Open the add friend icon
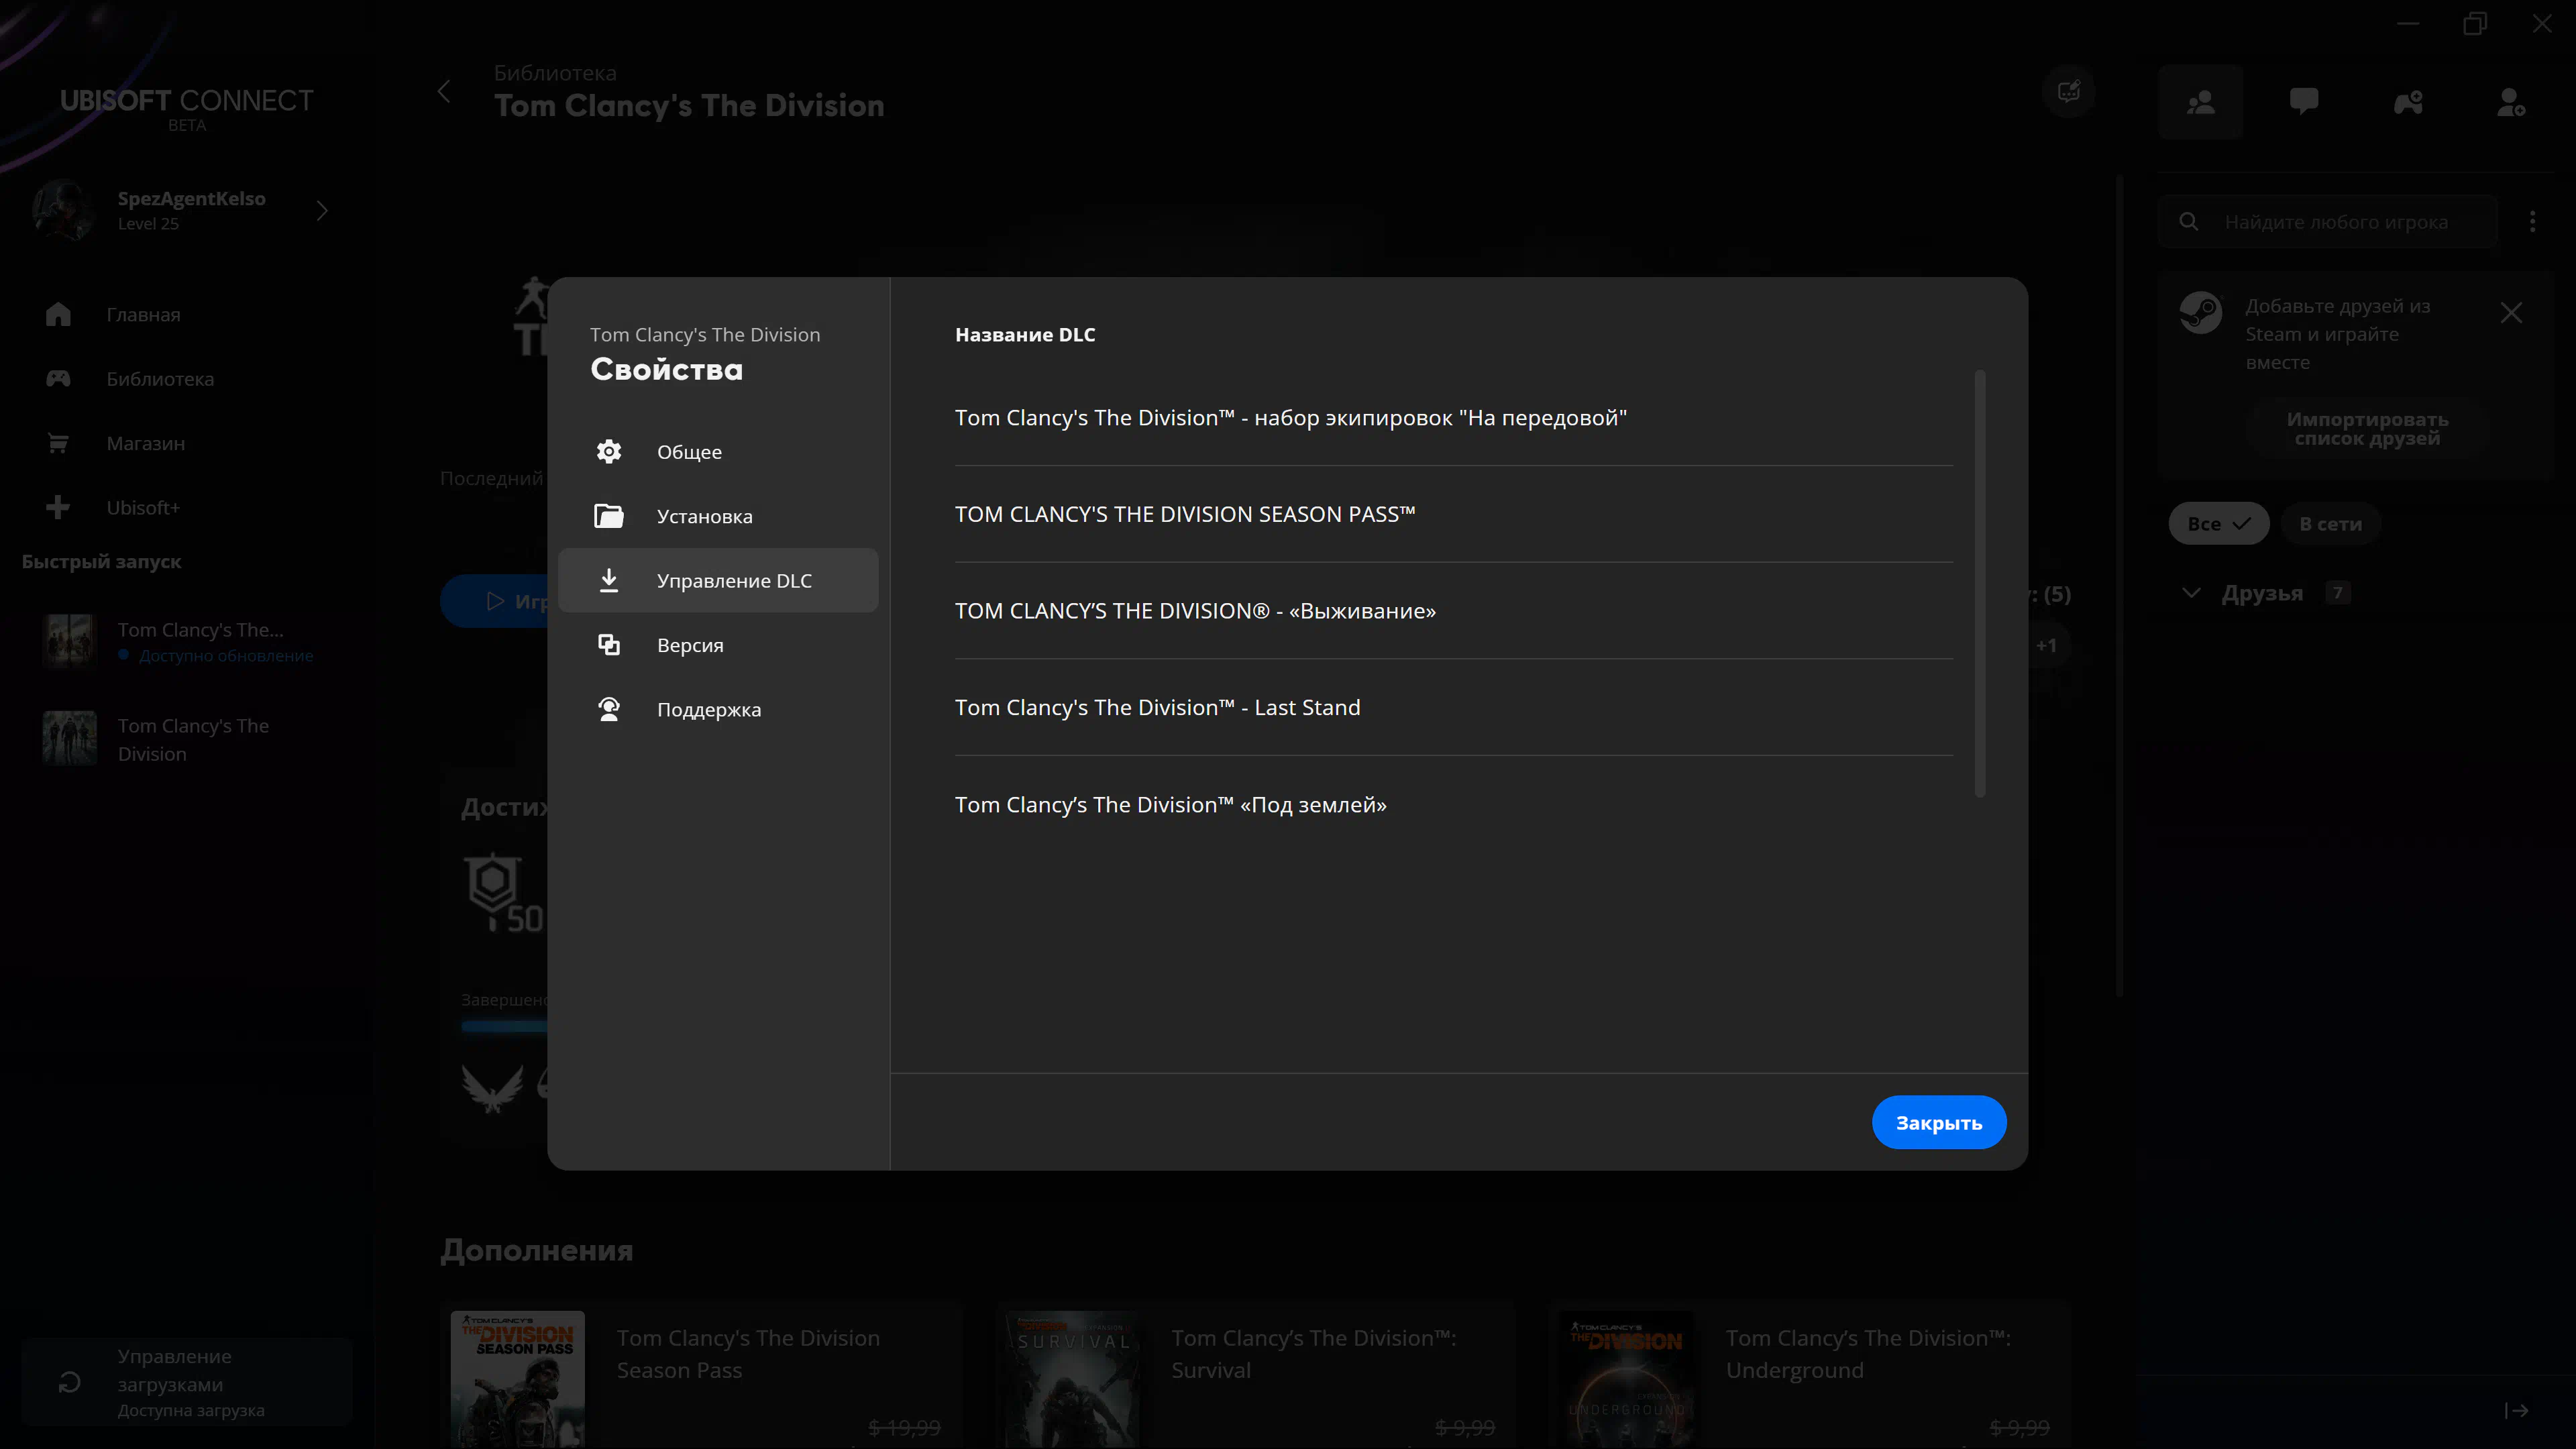 [2511, 102]
